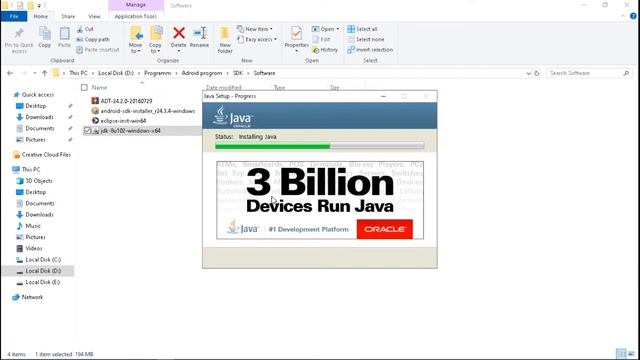Select the eclipse-inst-win64 file
The image size is (640, 360).
click(123, 121)
